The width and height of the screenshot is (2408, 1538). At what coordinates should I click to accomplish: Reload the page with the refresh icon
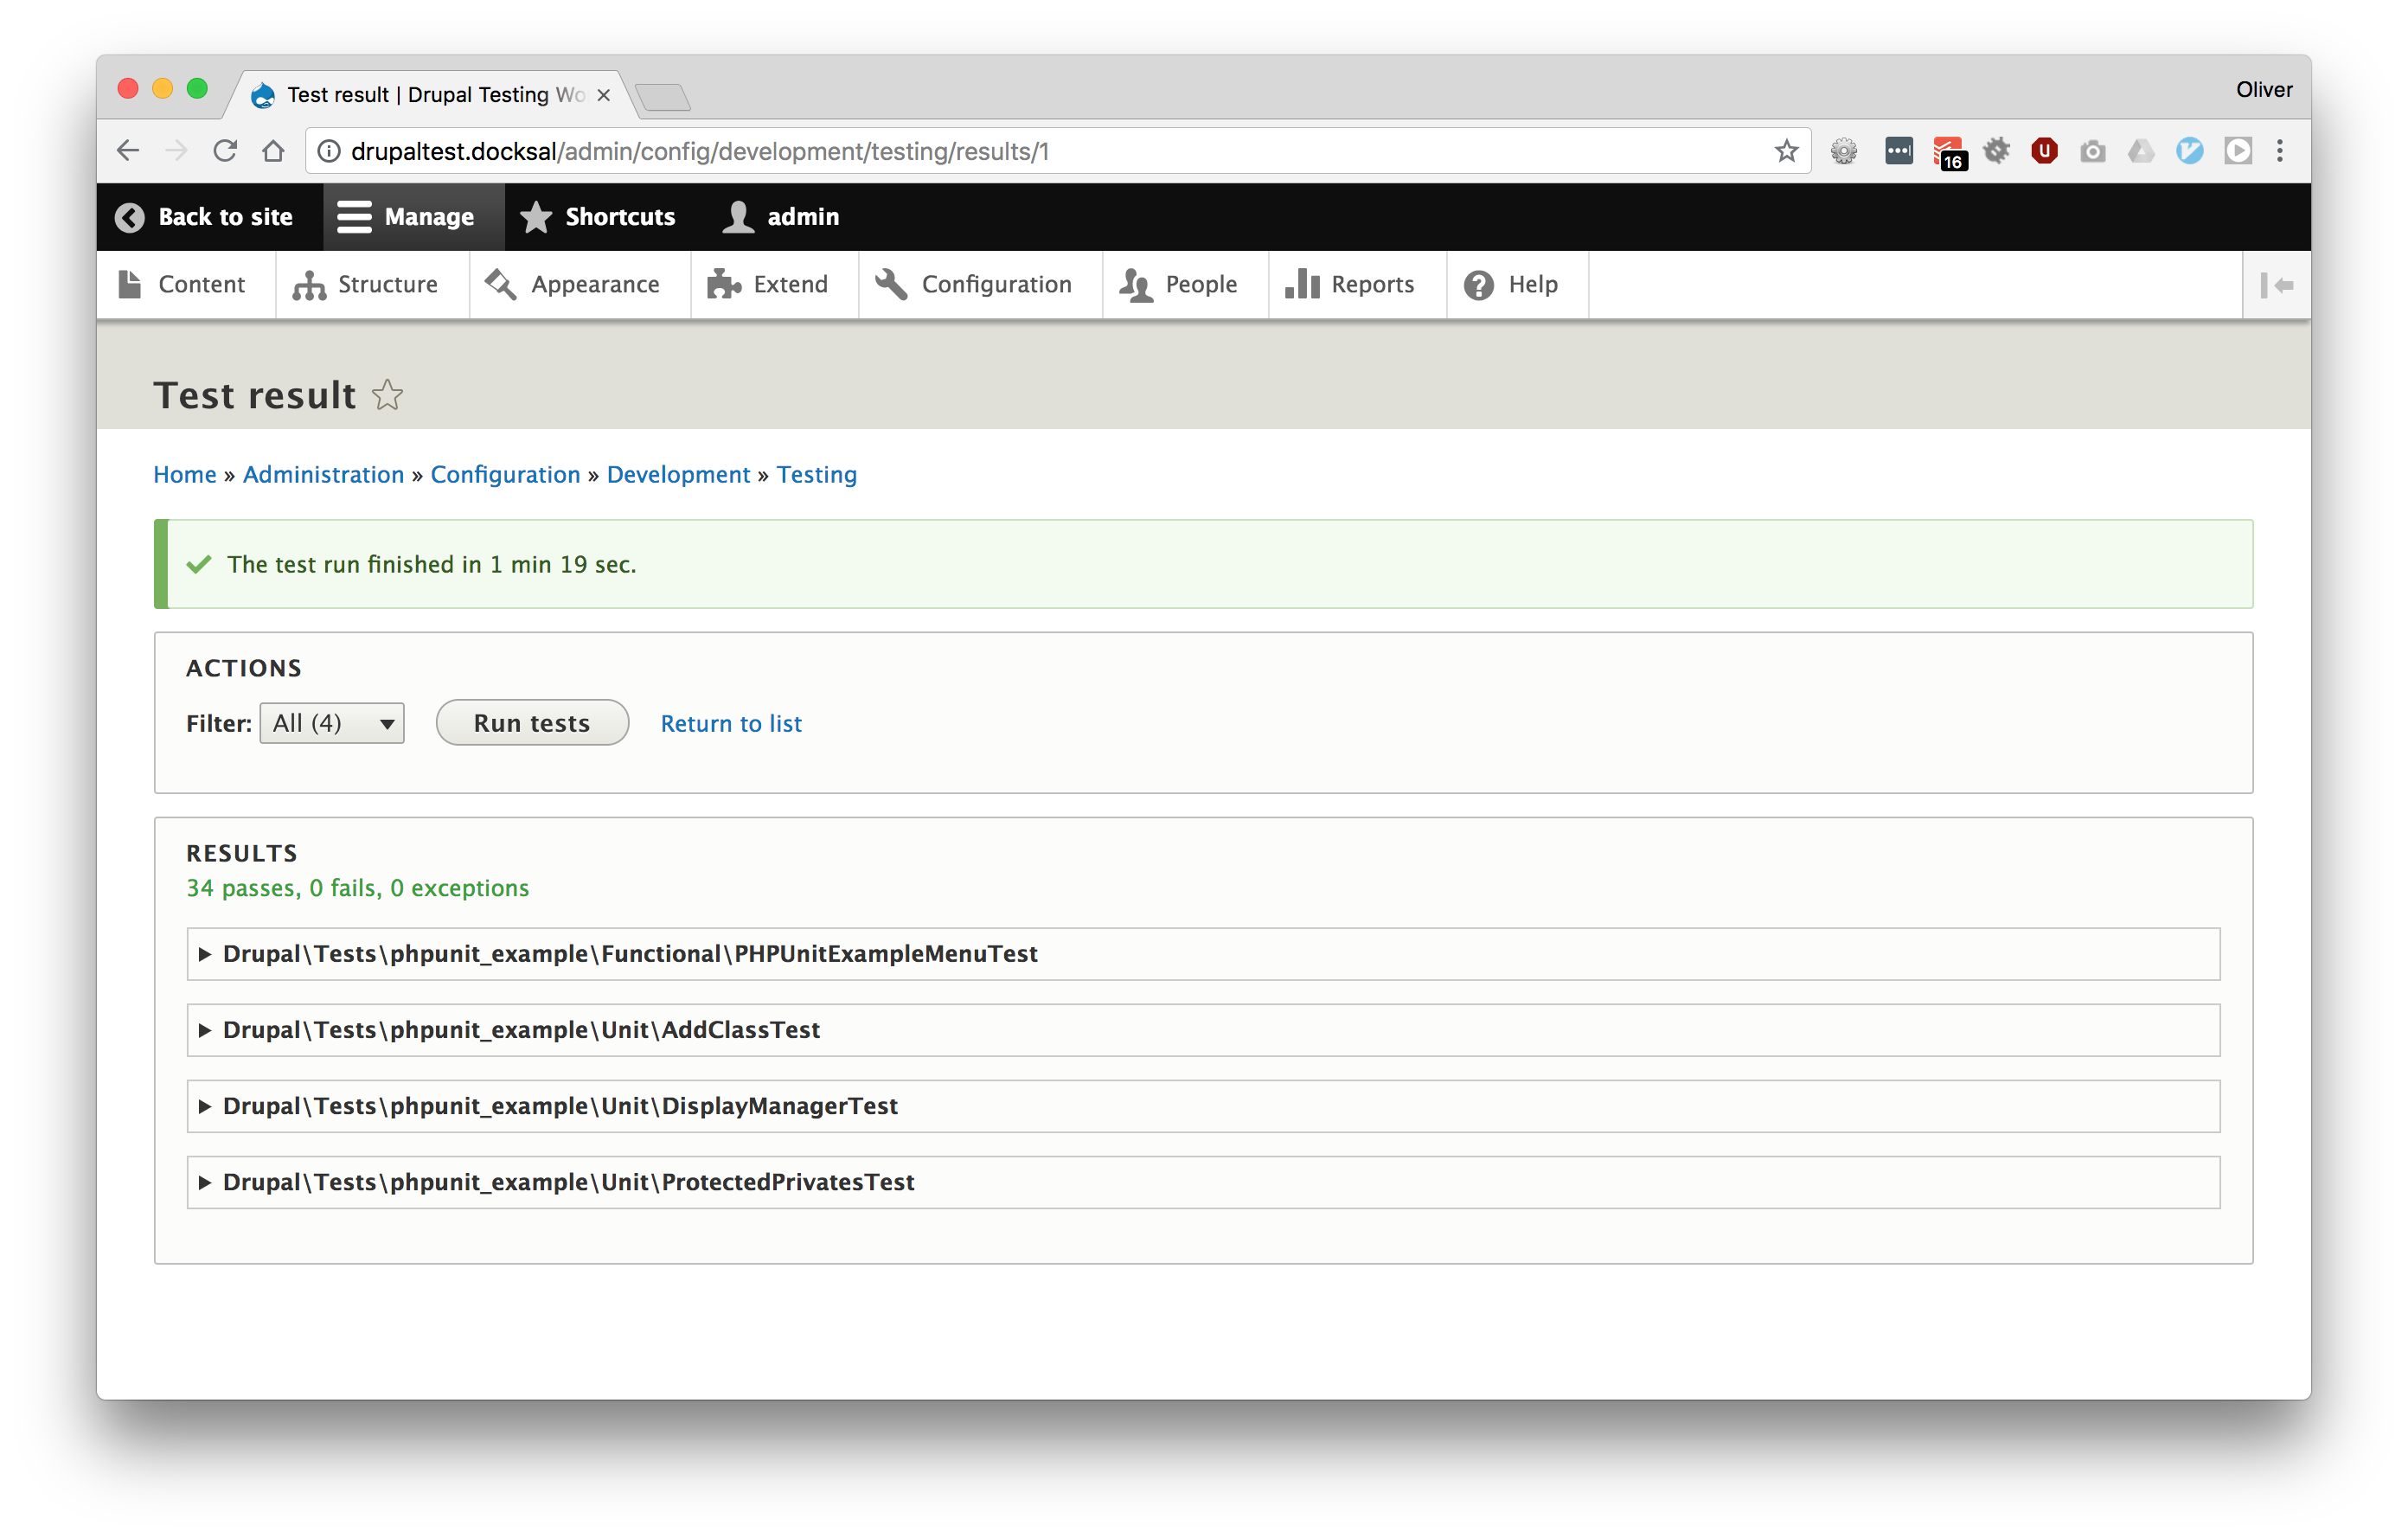pos(225,151)
